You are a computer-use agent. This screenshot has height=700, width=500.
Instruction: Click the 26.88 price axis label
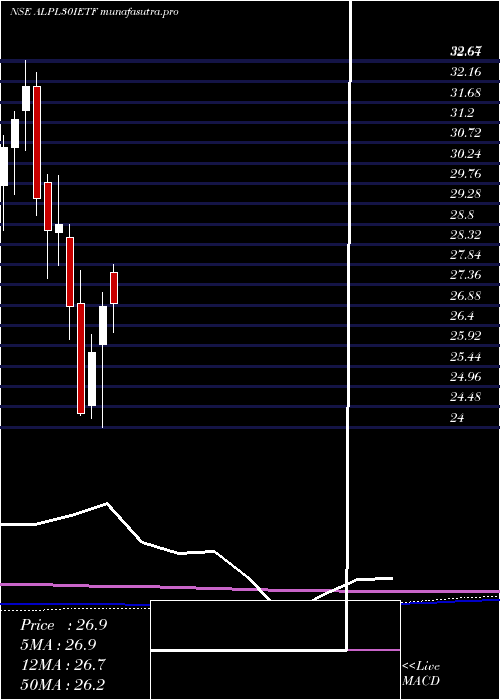pos(466,296)
